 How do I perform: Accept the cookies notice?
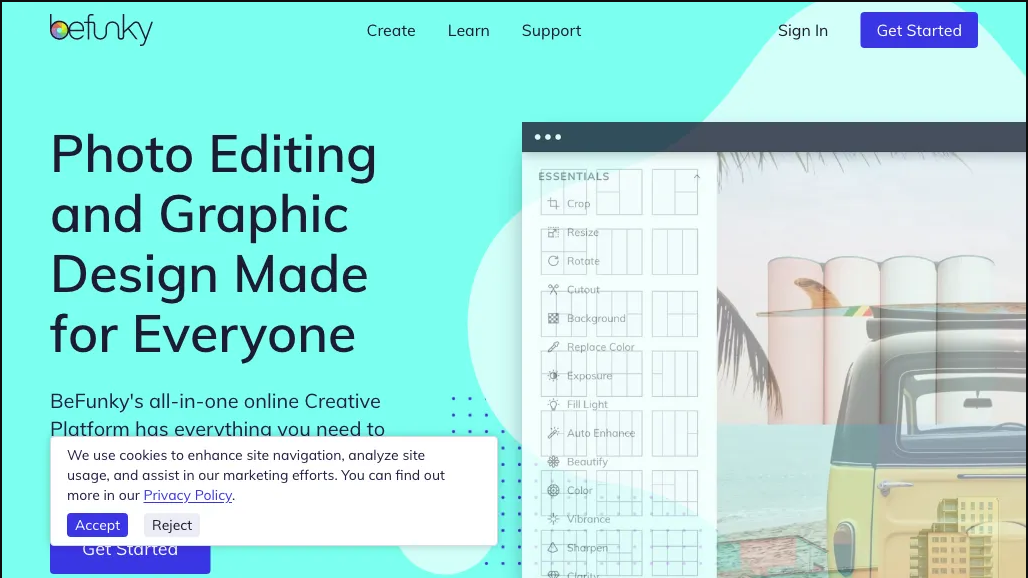tap(98, 525)
